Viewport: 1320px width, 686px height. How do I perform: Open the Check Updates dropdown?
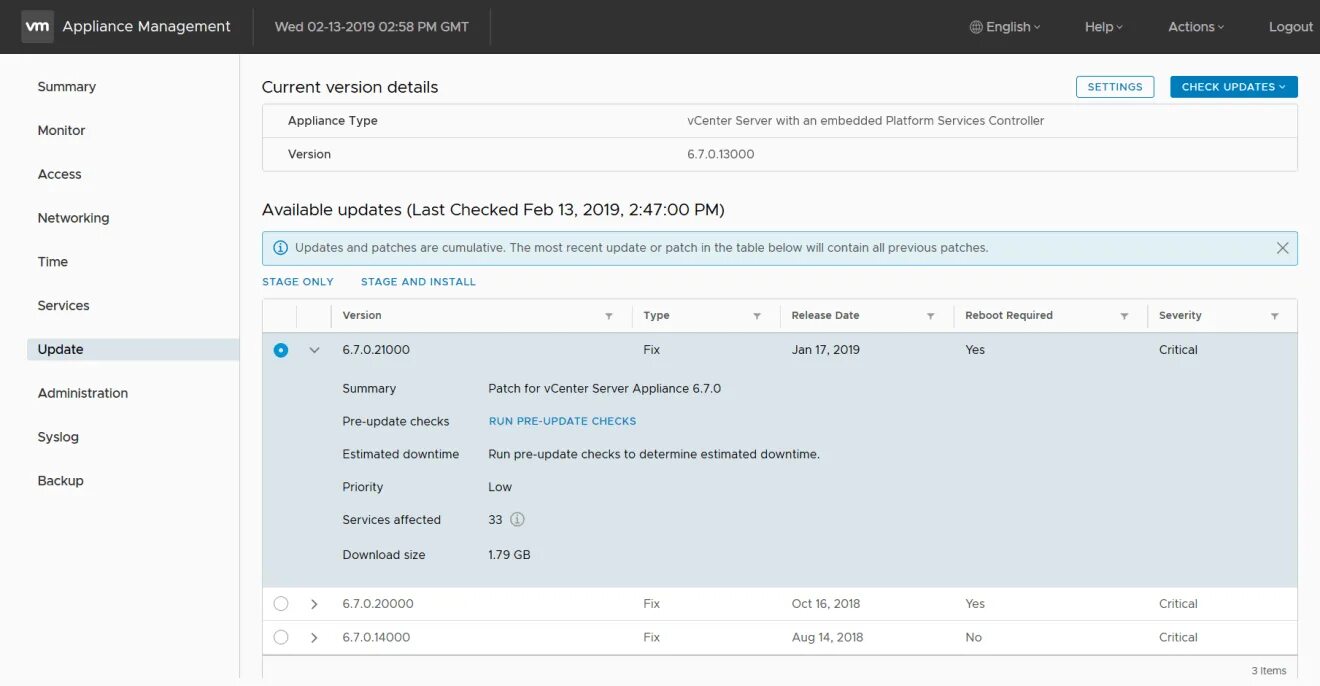1233,87
